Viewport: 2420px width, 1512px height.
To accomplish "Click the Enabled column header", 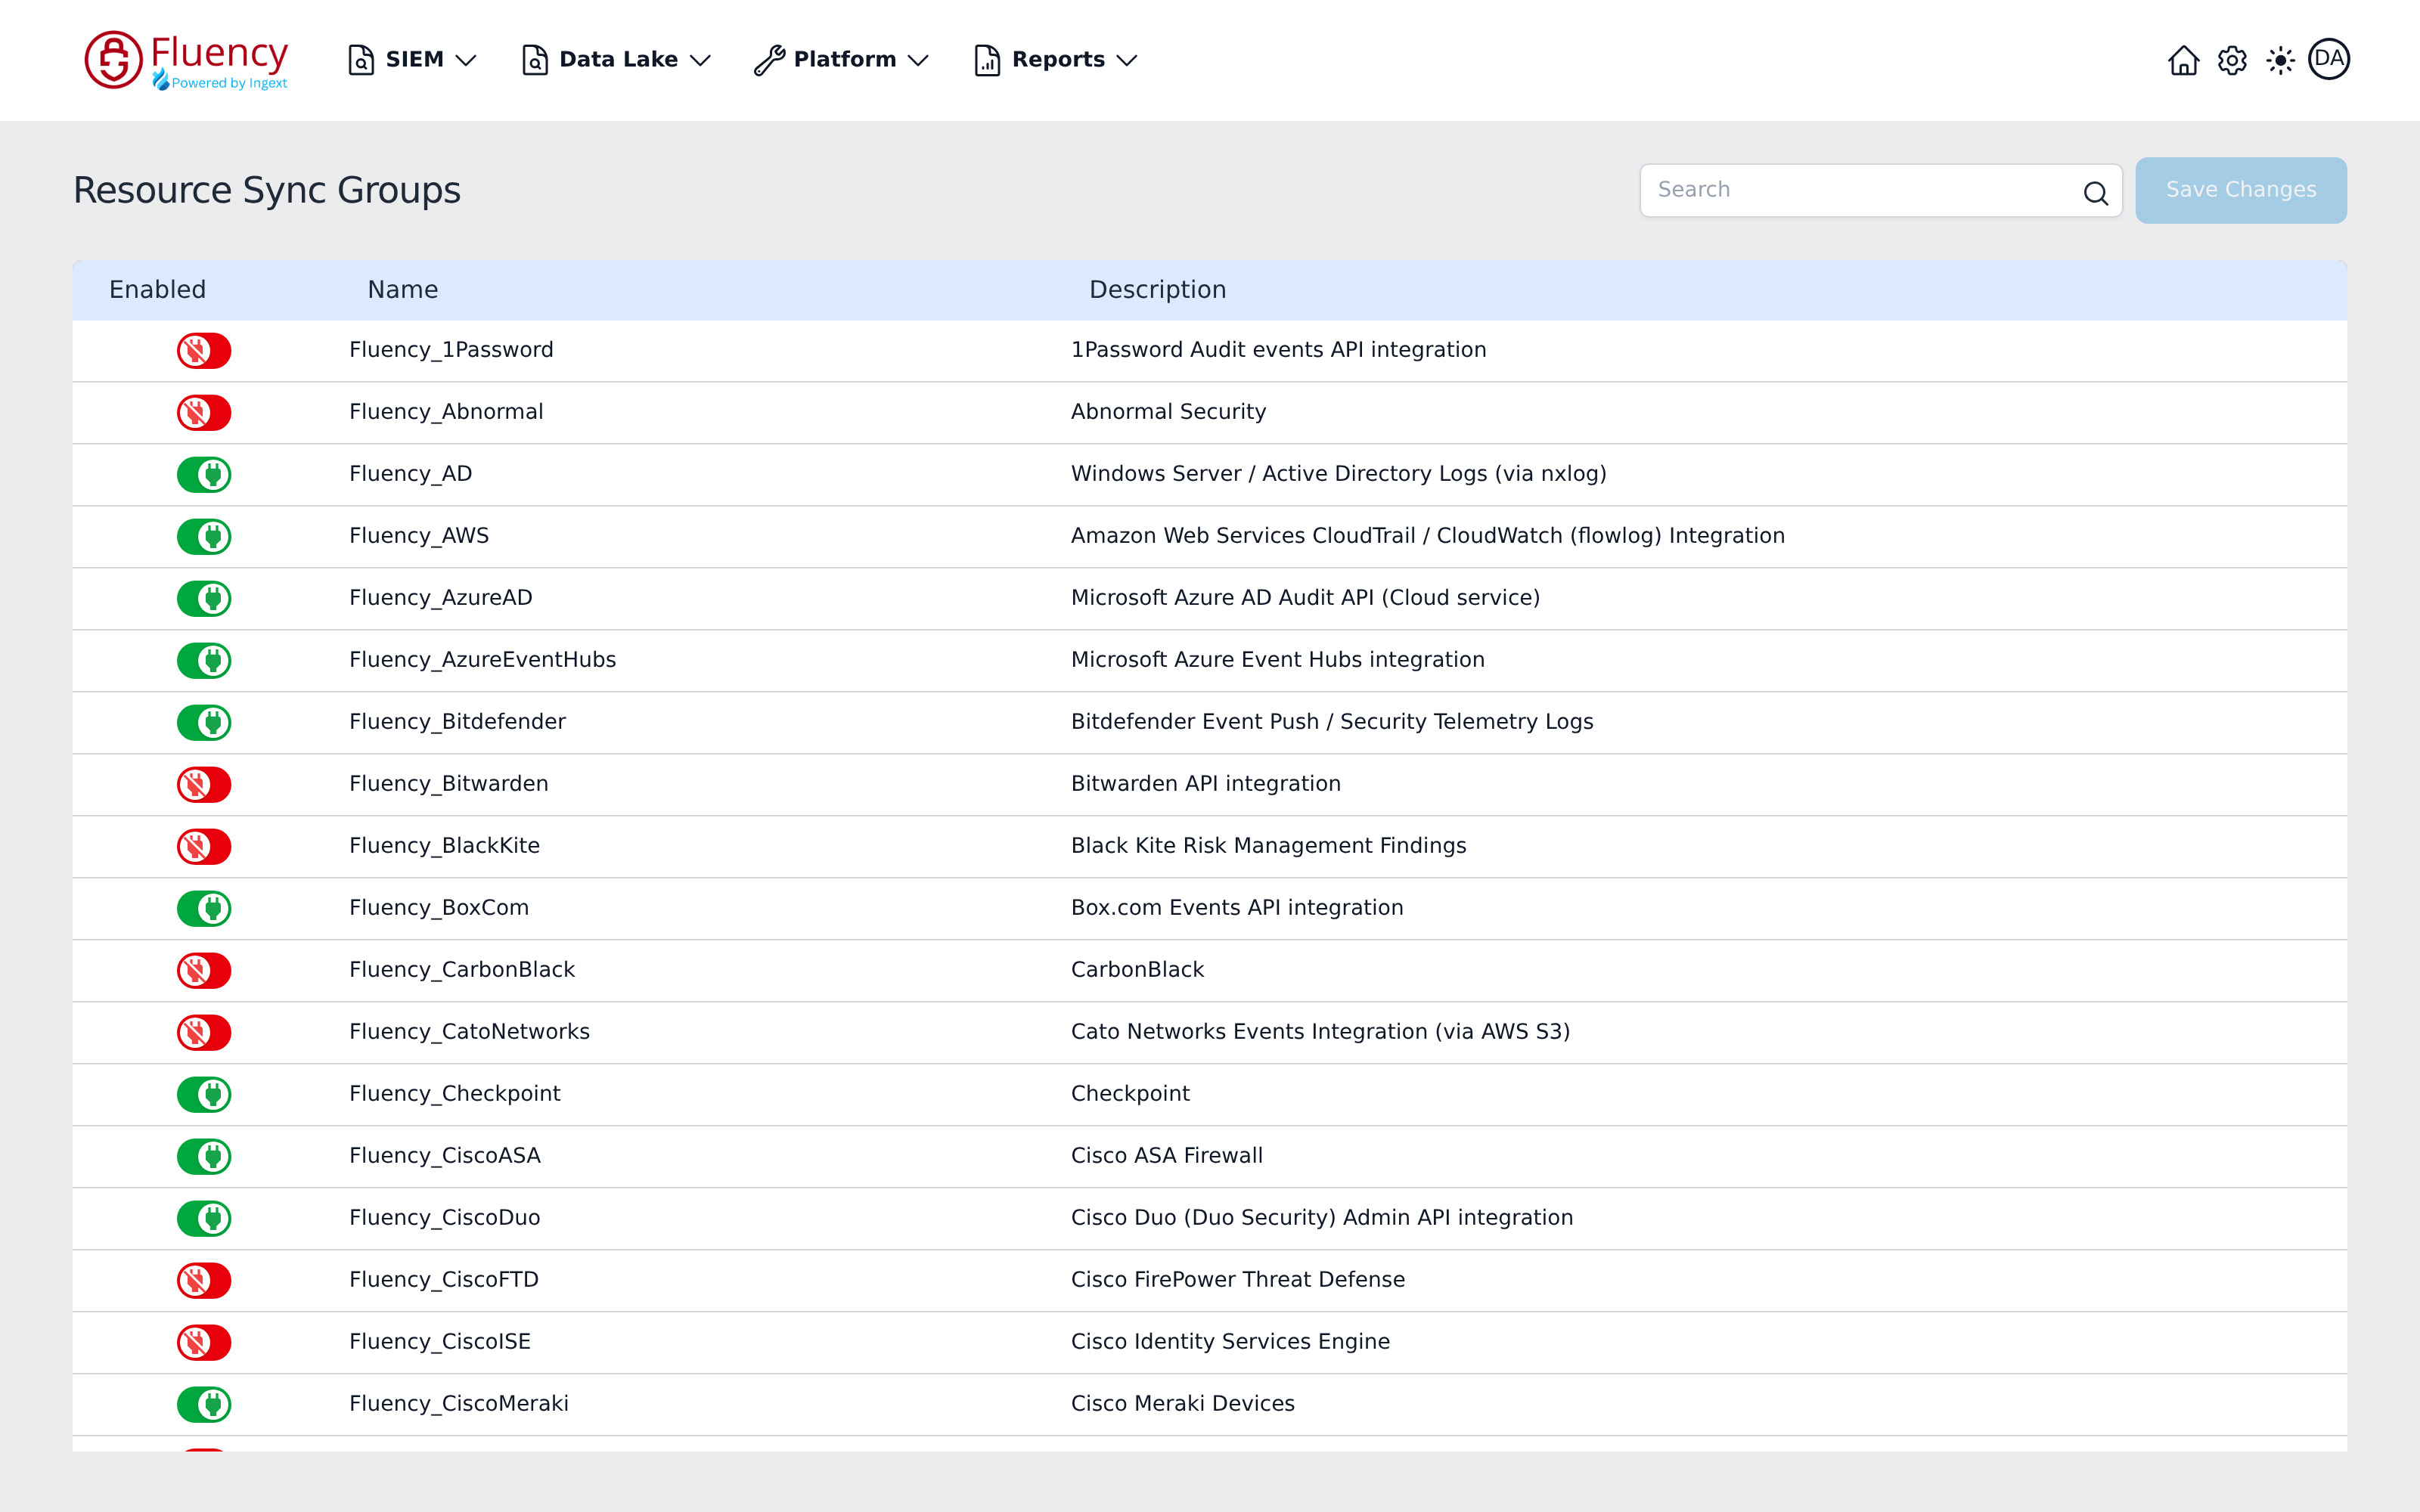I will tap(158, 290).
